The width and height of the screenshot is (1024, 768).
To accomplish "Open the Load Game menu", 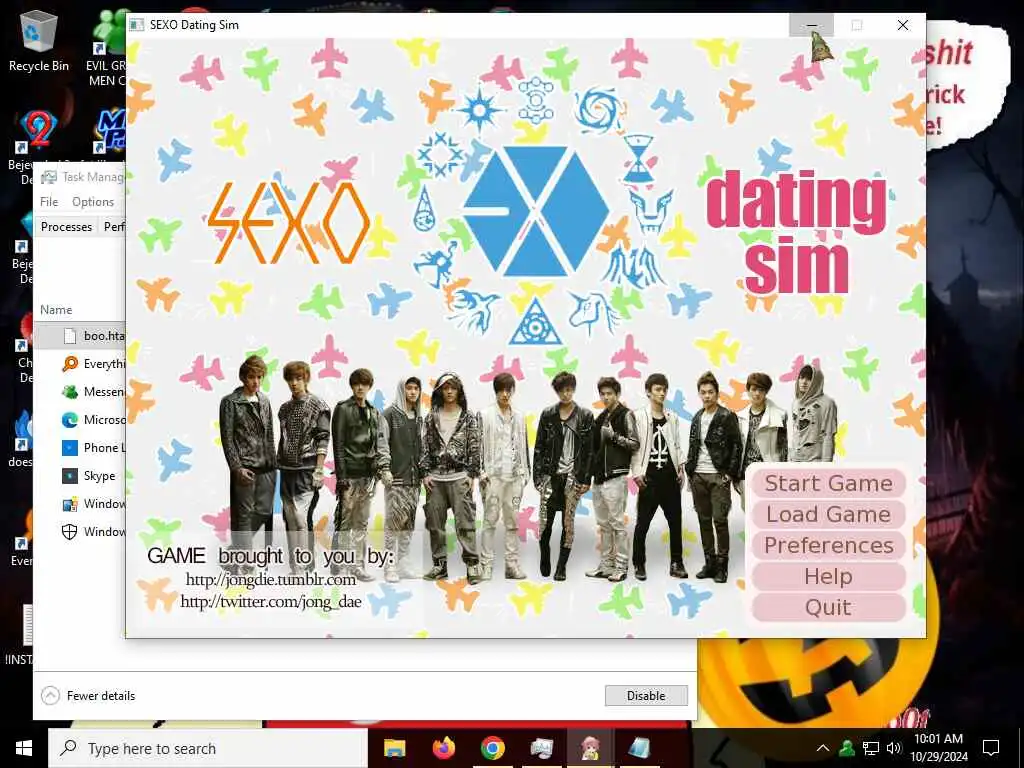I will coord(828,515).
